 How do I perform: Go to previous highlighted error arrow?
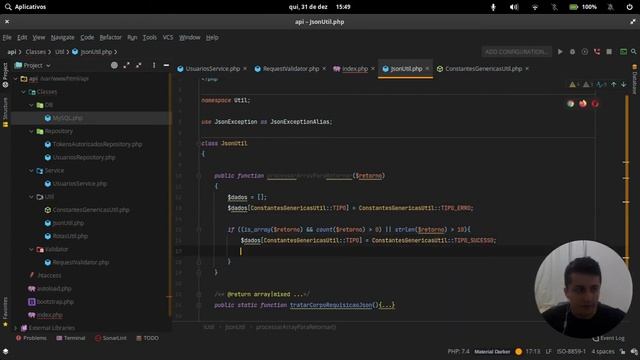613,84
